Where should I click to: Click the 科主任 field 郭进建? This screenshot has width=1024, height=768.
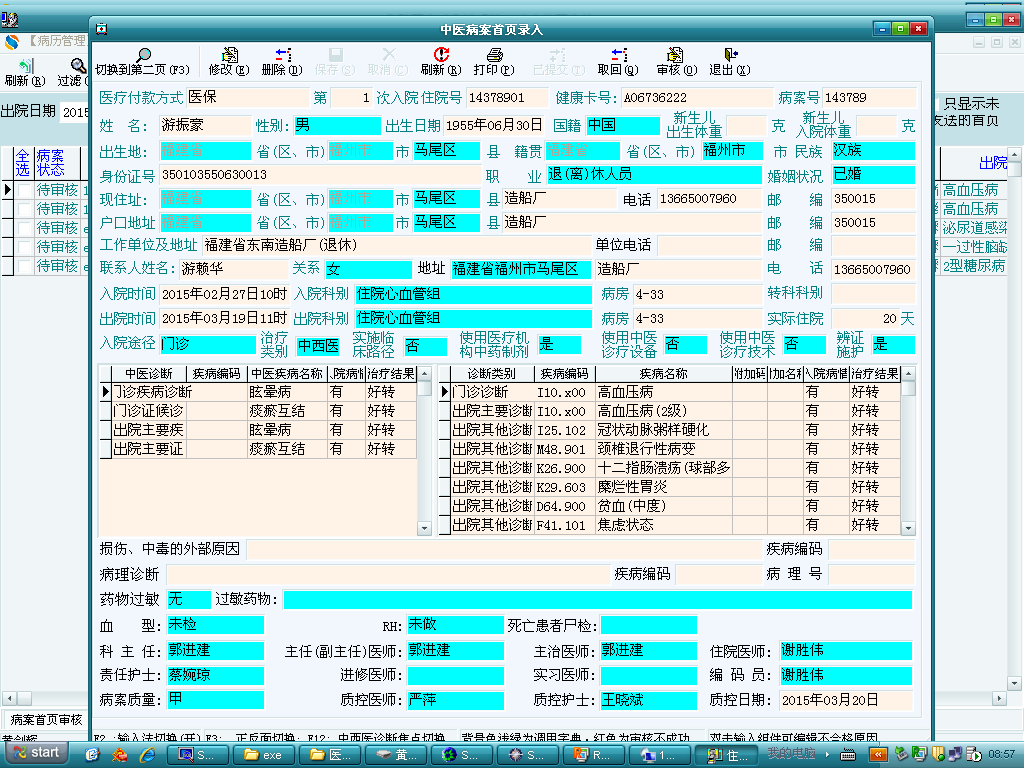click(x=216, y=650)
